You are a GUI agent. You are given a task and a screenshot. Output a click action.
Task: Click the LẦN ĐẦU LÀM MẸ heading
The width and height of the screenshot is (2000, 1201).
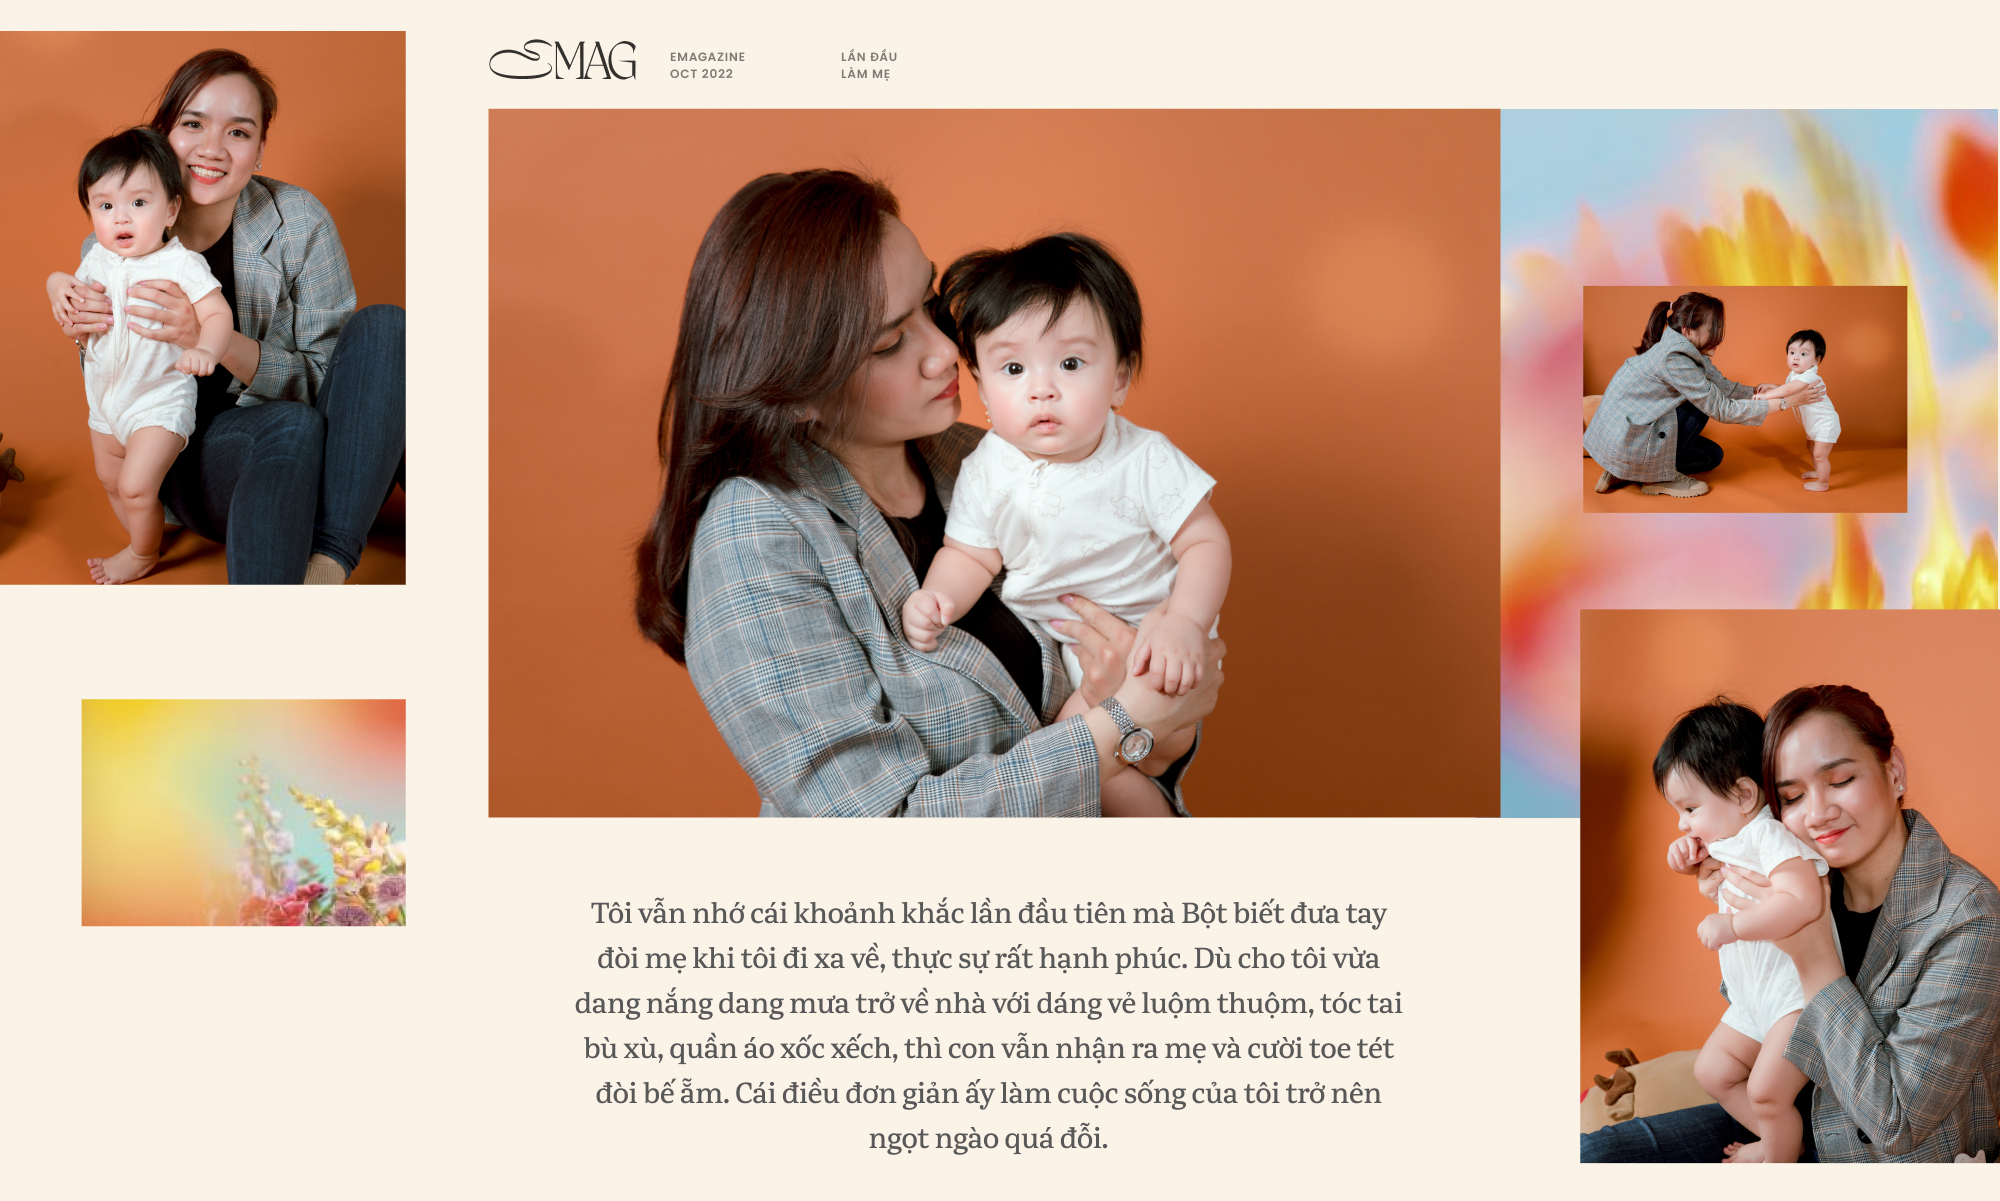[x=868, y=65]
